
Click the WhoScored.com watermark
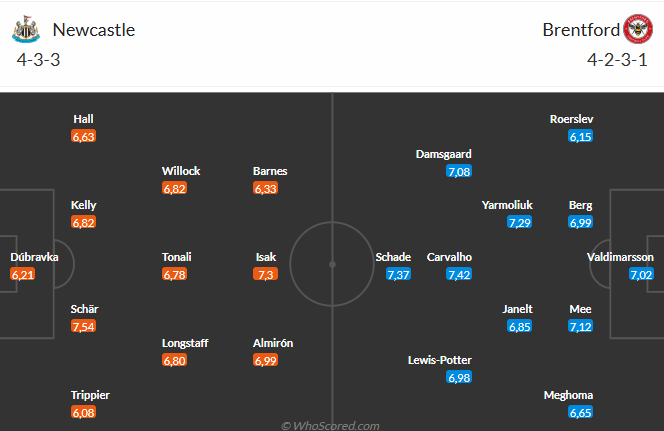(330, 425)
